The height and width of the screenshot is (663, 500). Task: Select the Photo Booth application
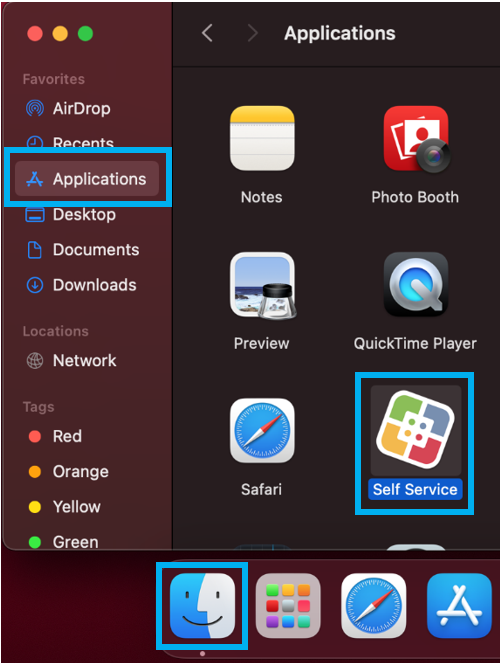click(416, 139)
